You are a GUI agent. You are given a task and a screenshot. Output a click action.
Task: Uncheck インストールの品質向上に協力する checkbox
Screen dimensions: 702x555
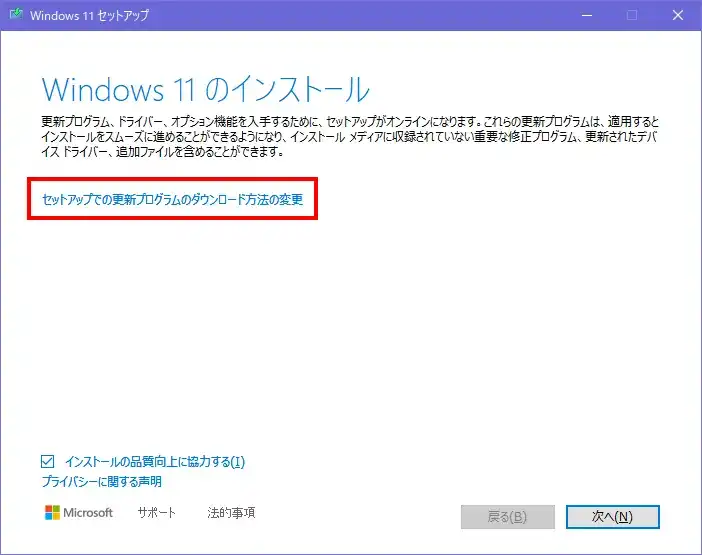click(x=48, y=462)
